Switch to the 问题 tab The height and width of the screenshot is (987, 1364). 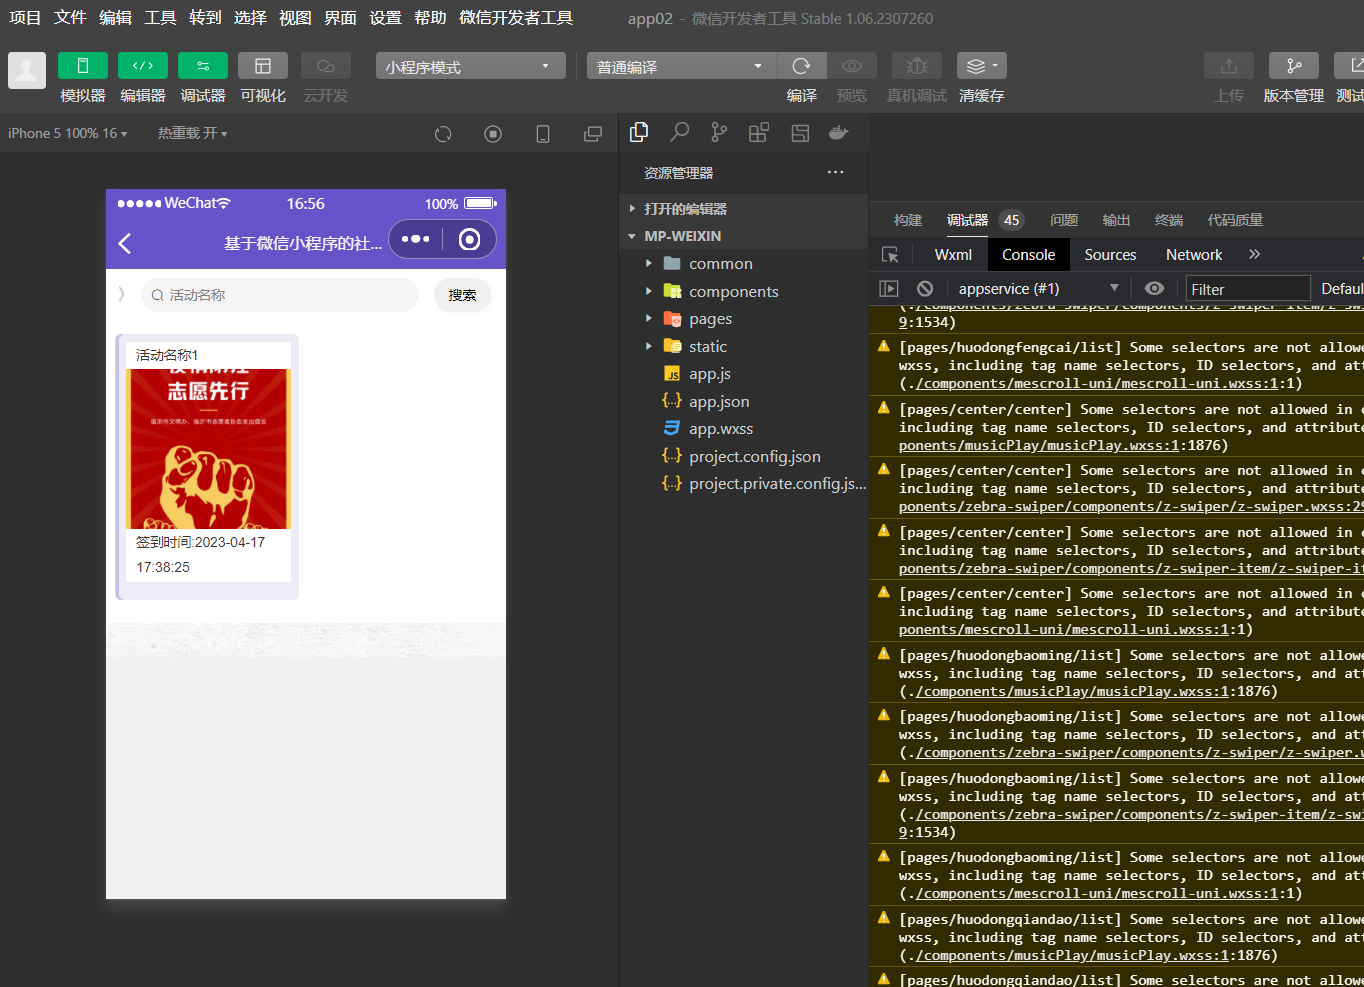[1064, 220]
